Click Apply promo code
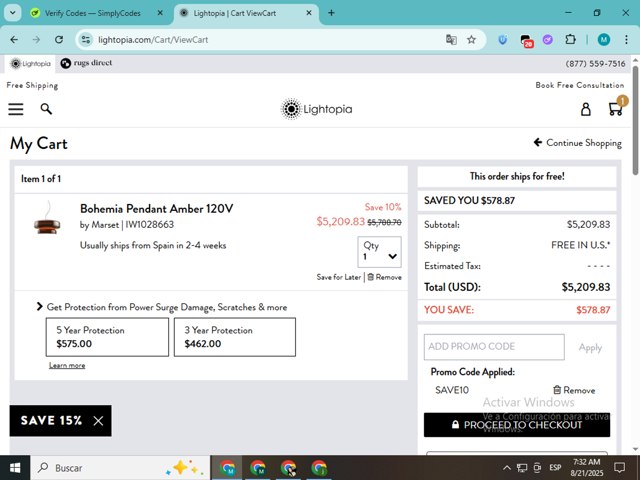This screenshot has height=480, width=640. [590, 347]
